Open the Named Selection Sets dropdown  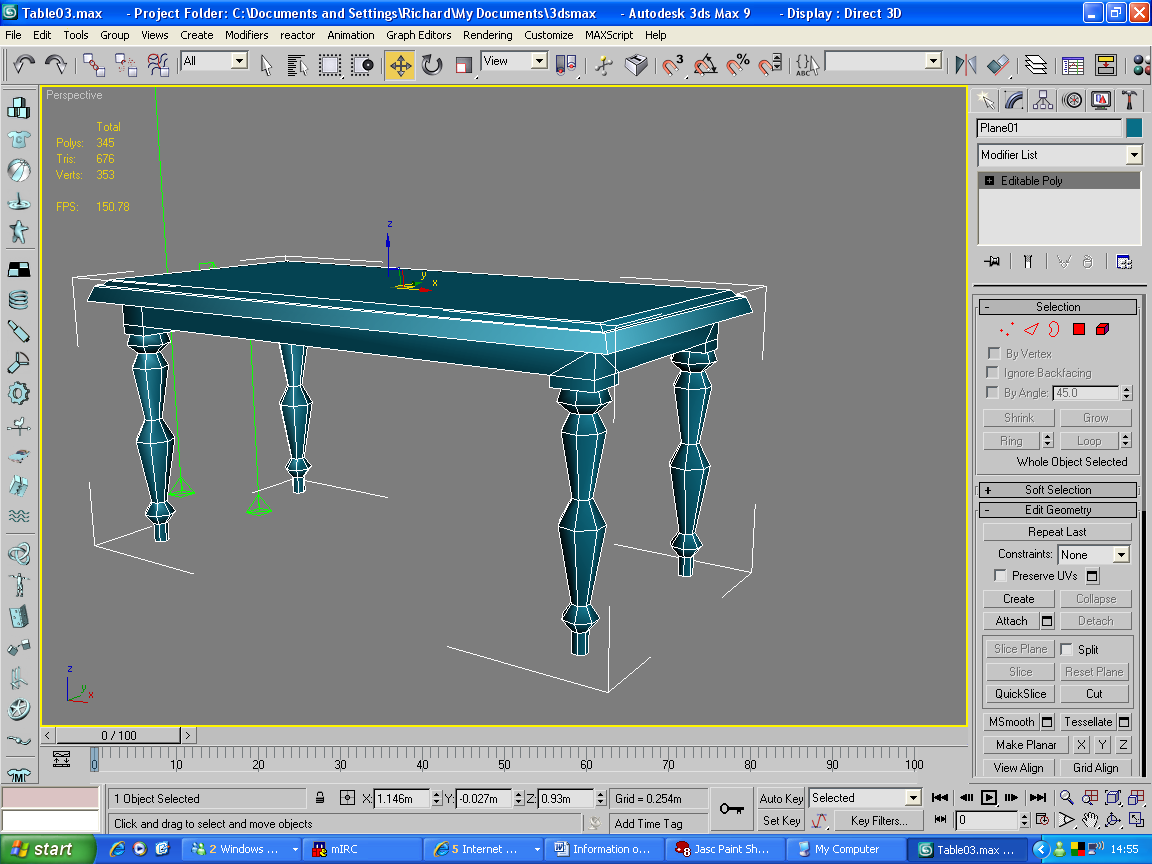click(x=883, y=61)
